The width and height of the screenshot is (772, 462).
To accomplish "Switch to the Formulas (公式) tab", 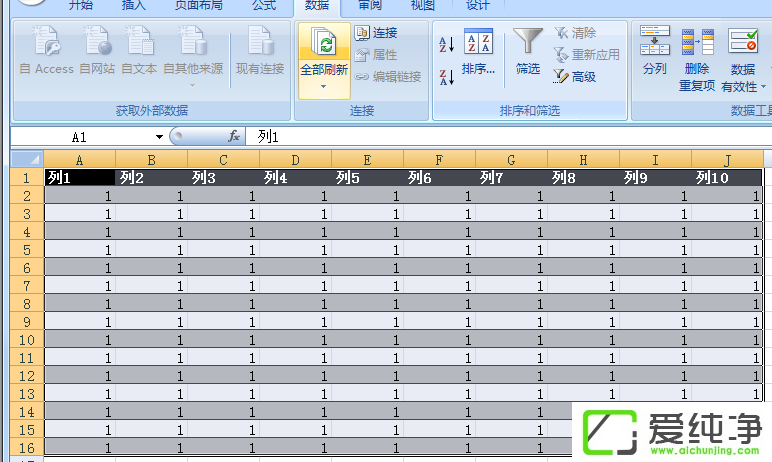I will pyautogui.click(x=264, y=5).
